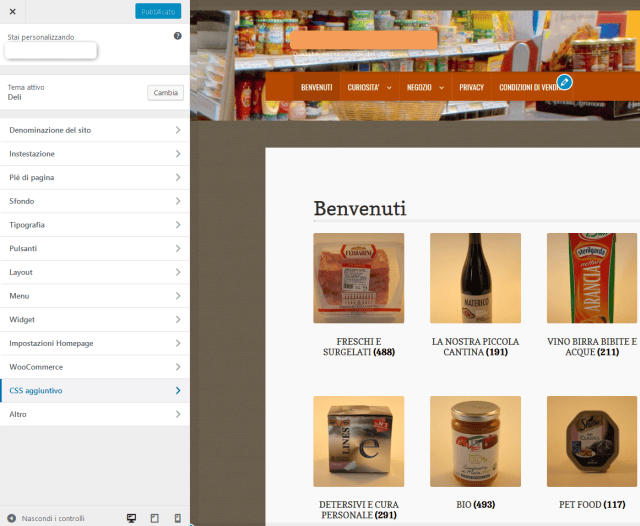Viewport: 640px width, 526px height.
Task: Switch to desktop preview icon
Action: [x=131, y=518]
